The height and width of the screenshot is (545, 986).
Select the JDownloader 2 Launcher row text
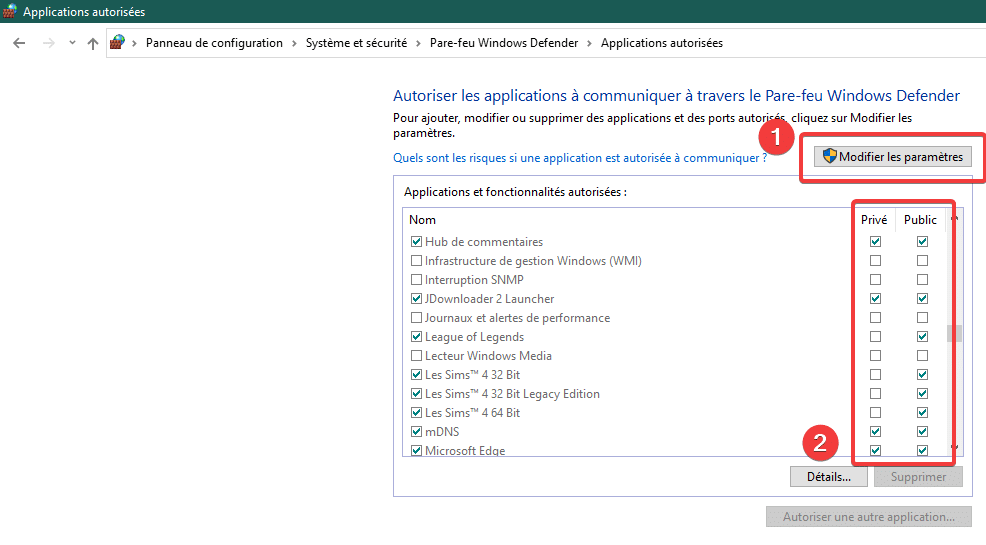[490, 299]
